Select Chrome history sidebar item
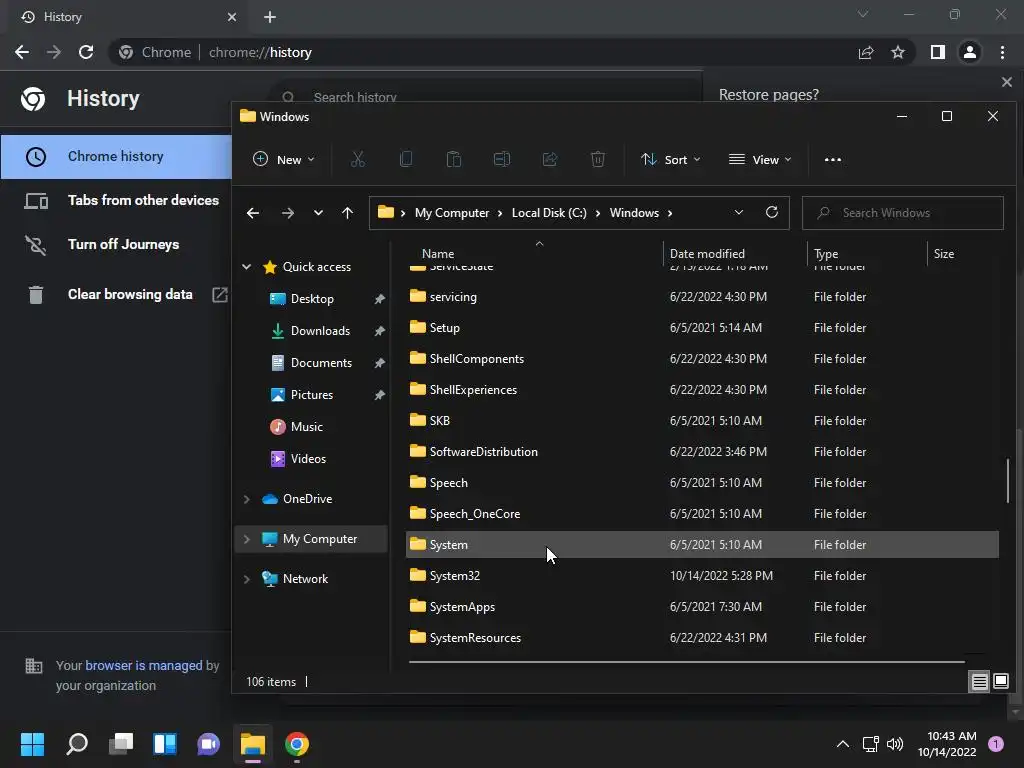 pyautogui.click(x=116, y=157)
